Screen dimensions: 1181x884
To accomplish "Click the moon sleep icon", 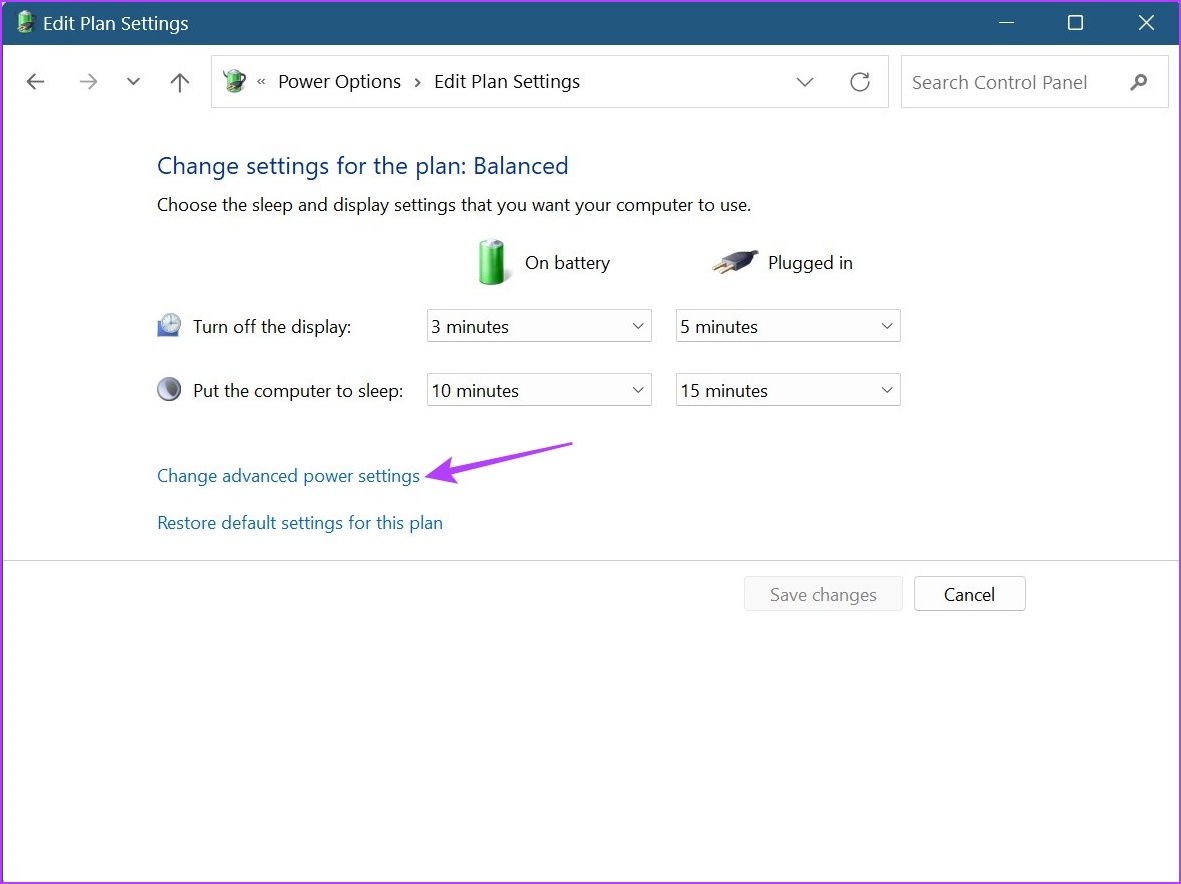I will pyautogui.click(x=169, y=389).
